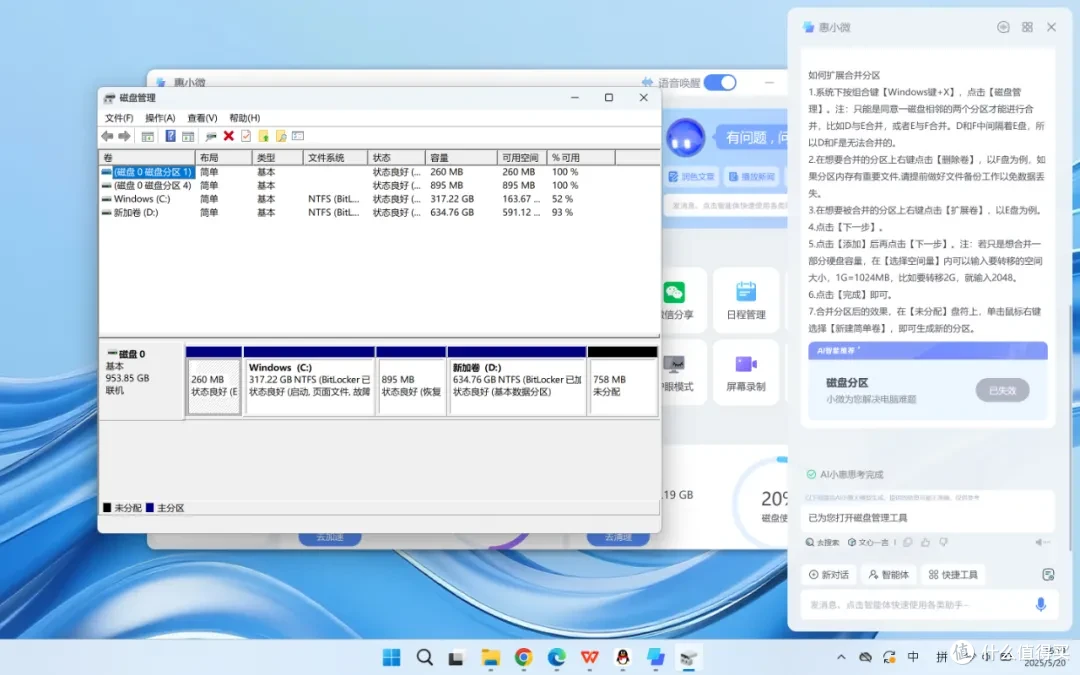
Task: Click the red X delete toolbar icon
Action: pos(229,136)
